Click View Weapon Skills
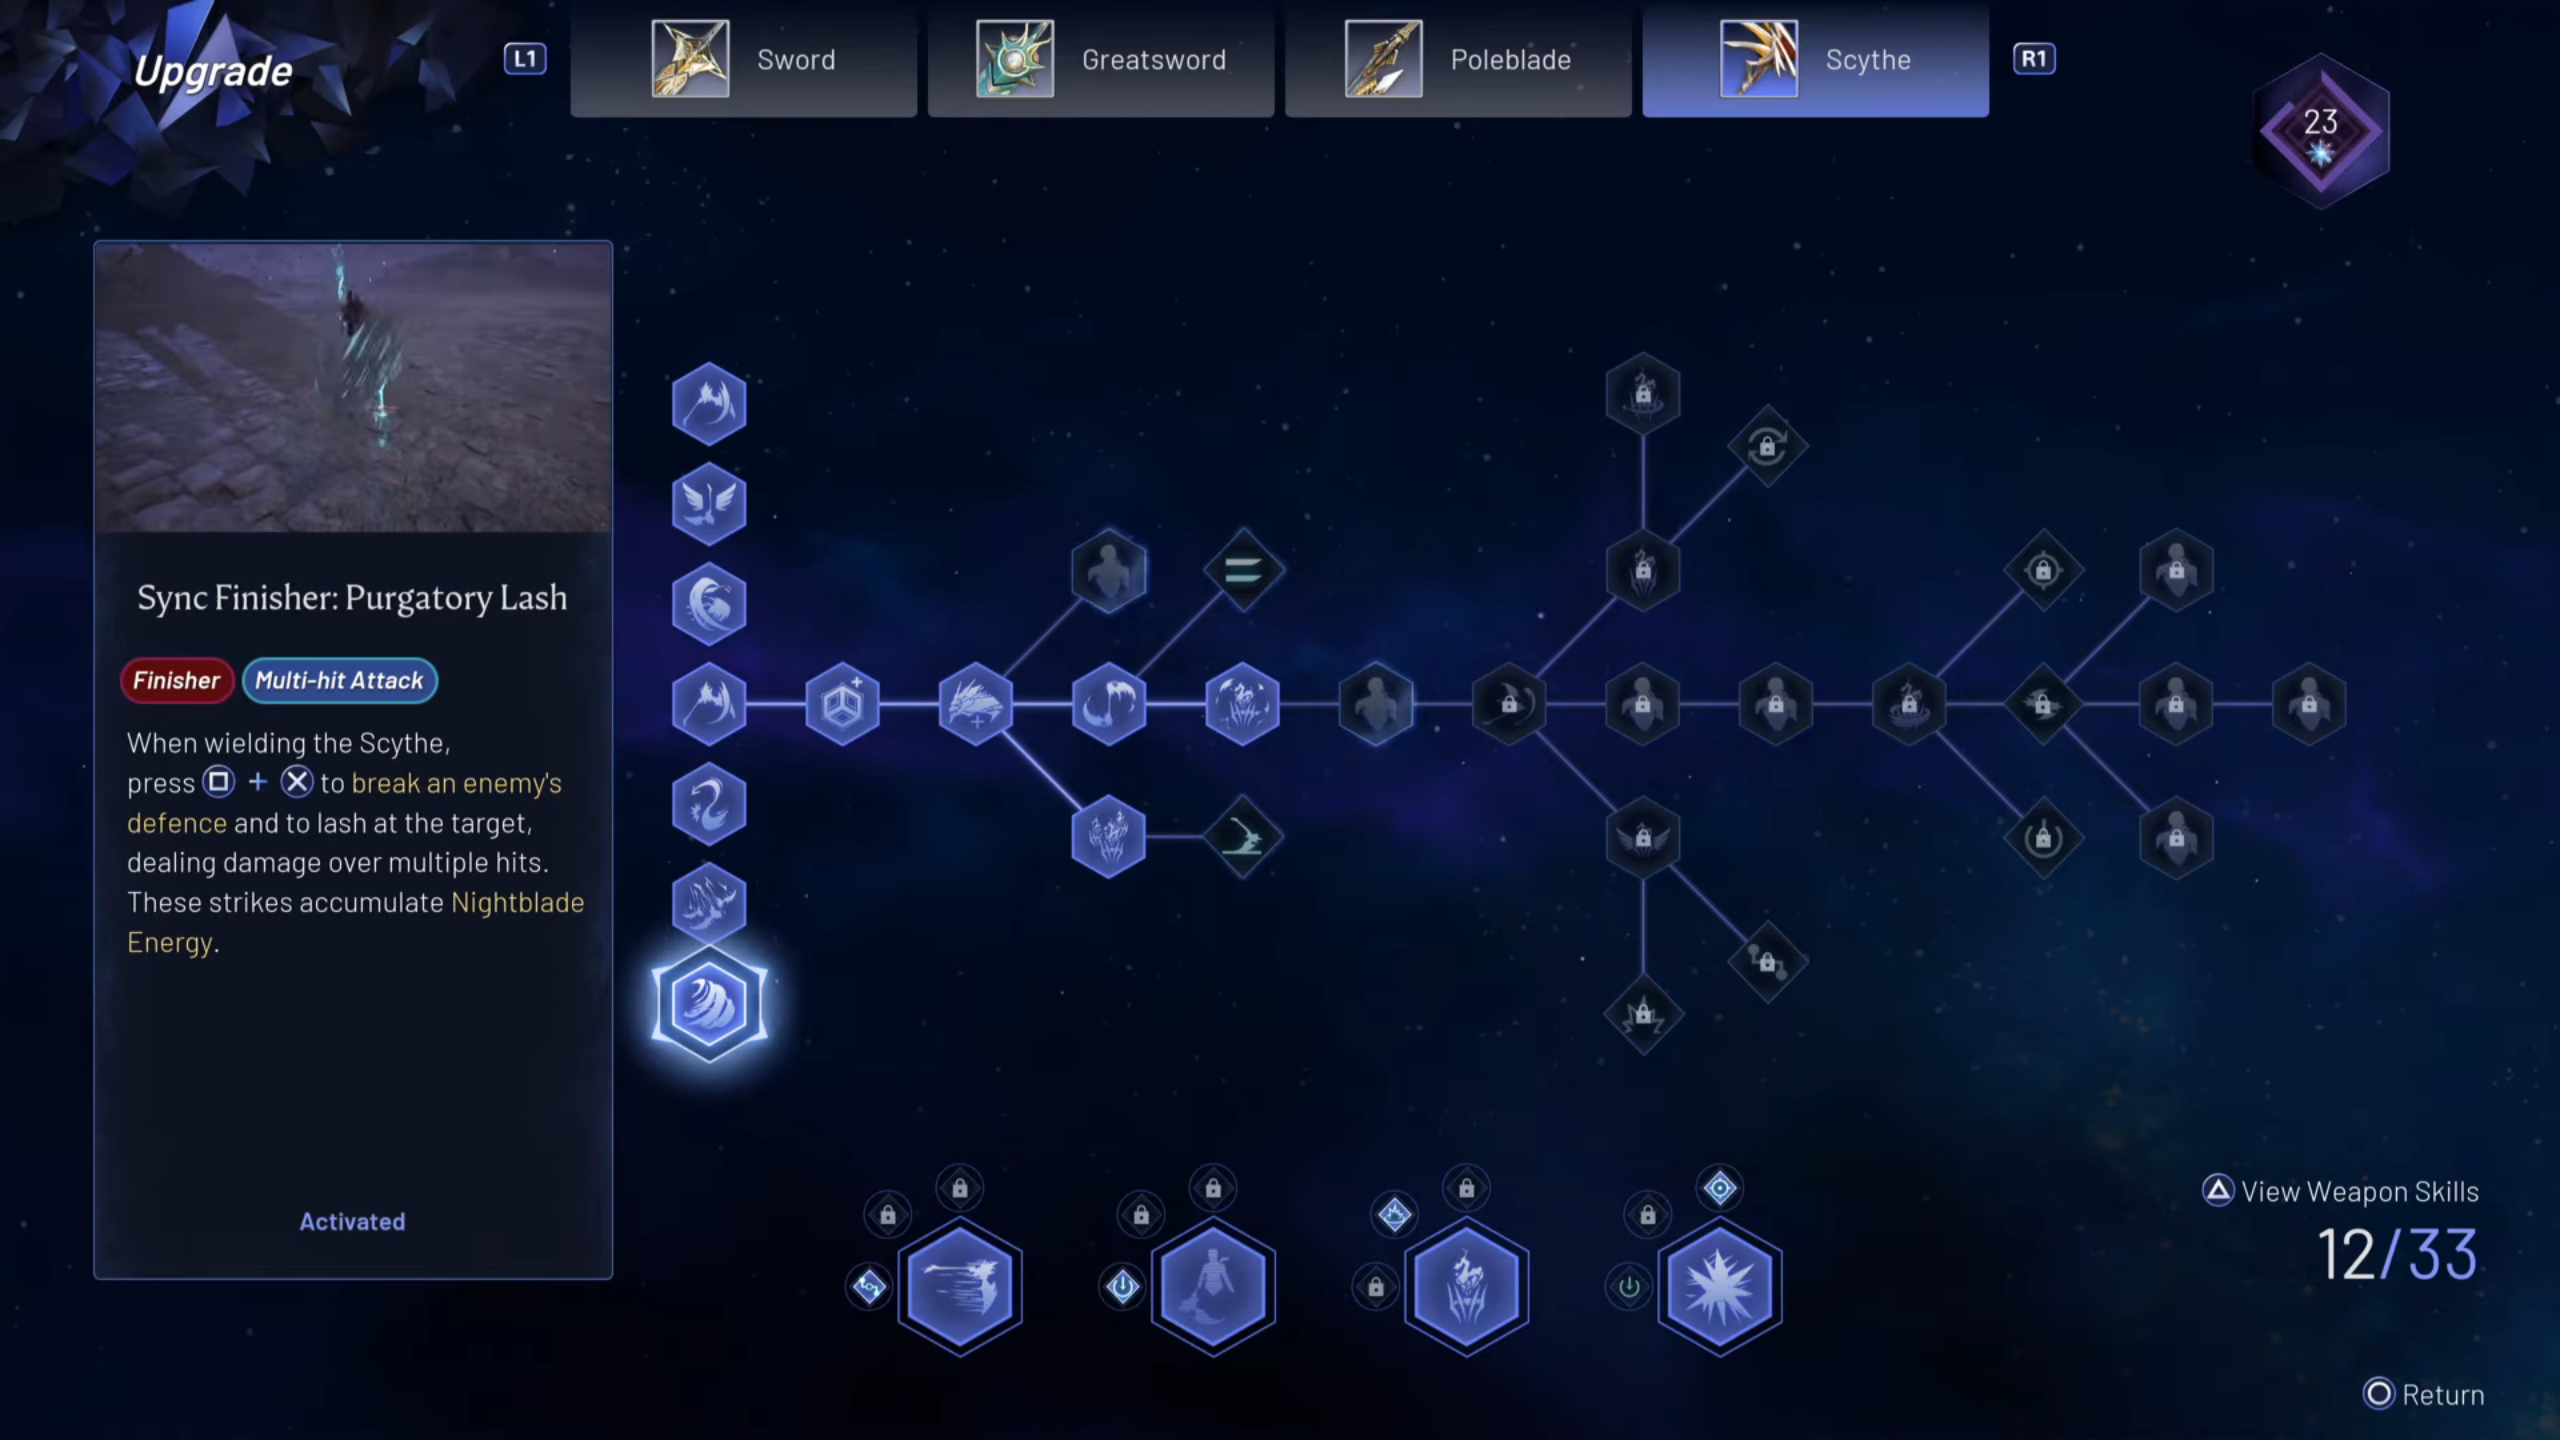2560x1440 pixels. [x=2340, y=1191]
